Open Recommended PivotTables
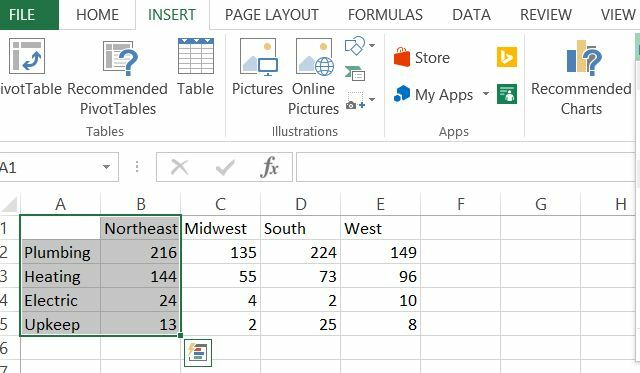This screenshot has width=640, height=373. [118, 78]
